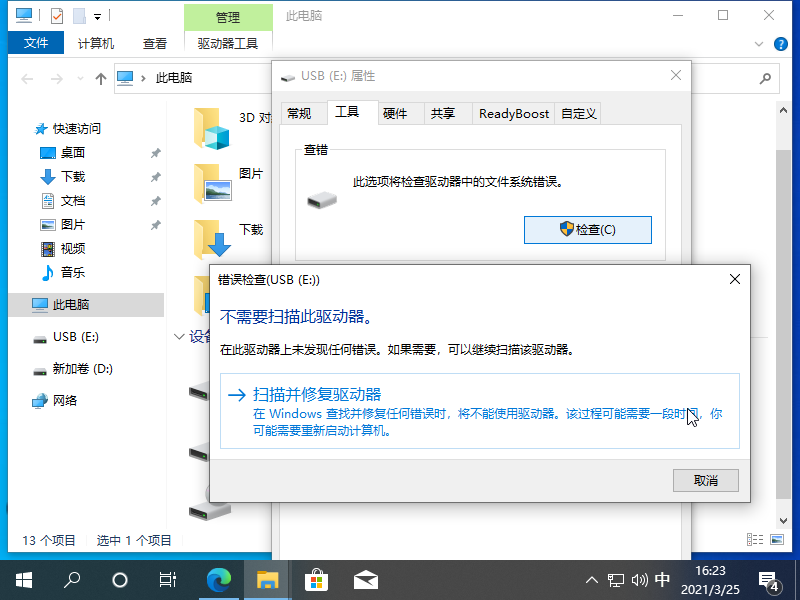
Task: Open Mail from the taskbar
Action: pos(365,580)
